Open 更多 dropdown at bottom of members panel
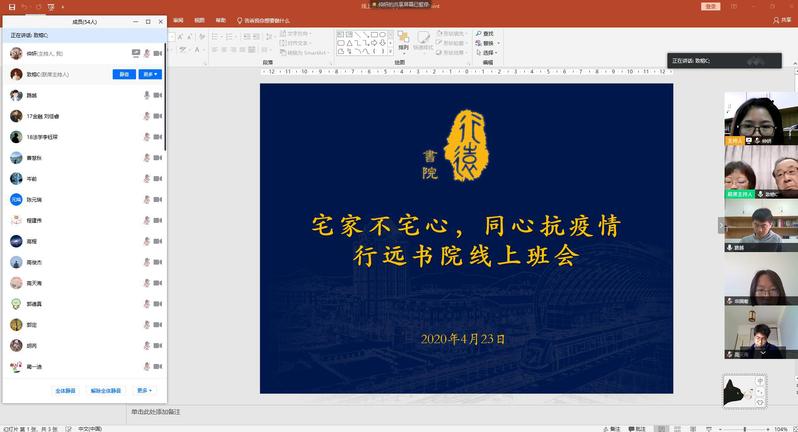 [x=145, y=391]
